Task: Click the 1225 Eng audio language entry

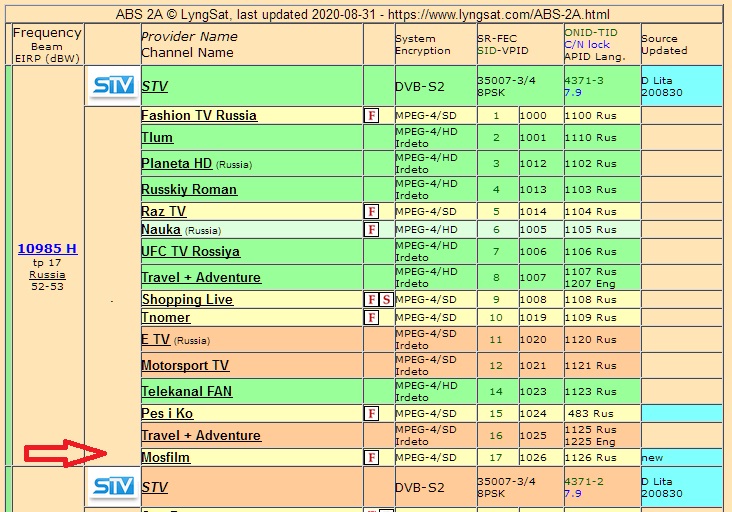Action: [x=590, y=442]
